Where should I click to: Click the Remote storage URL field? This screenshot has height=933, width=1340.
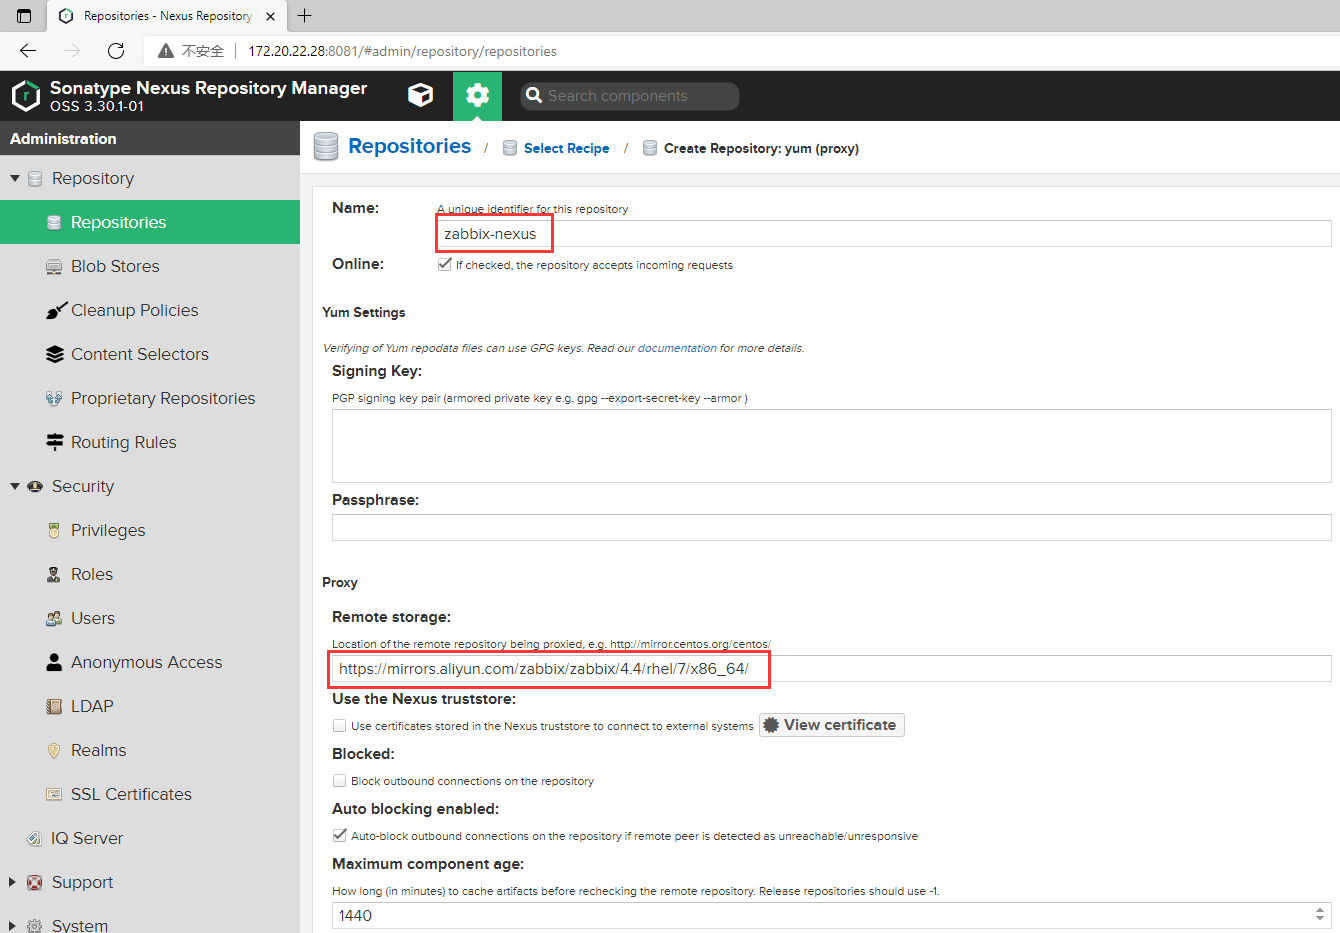pyautogui.click(x=832, y=669)
